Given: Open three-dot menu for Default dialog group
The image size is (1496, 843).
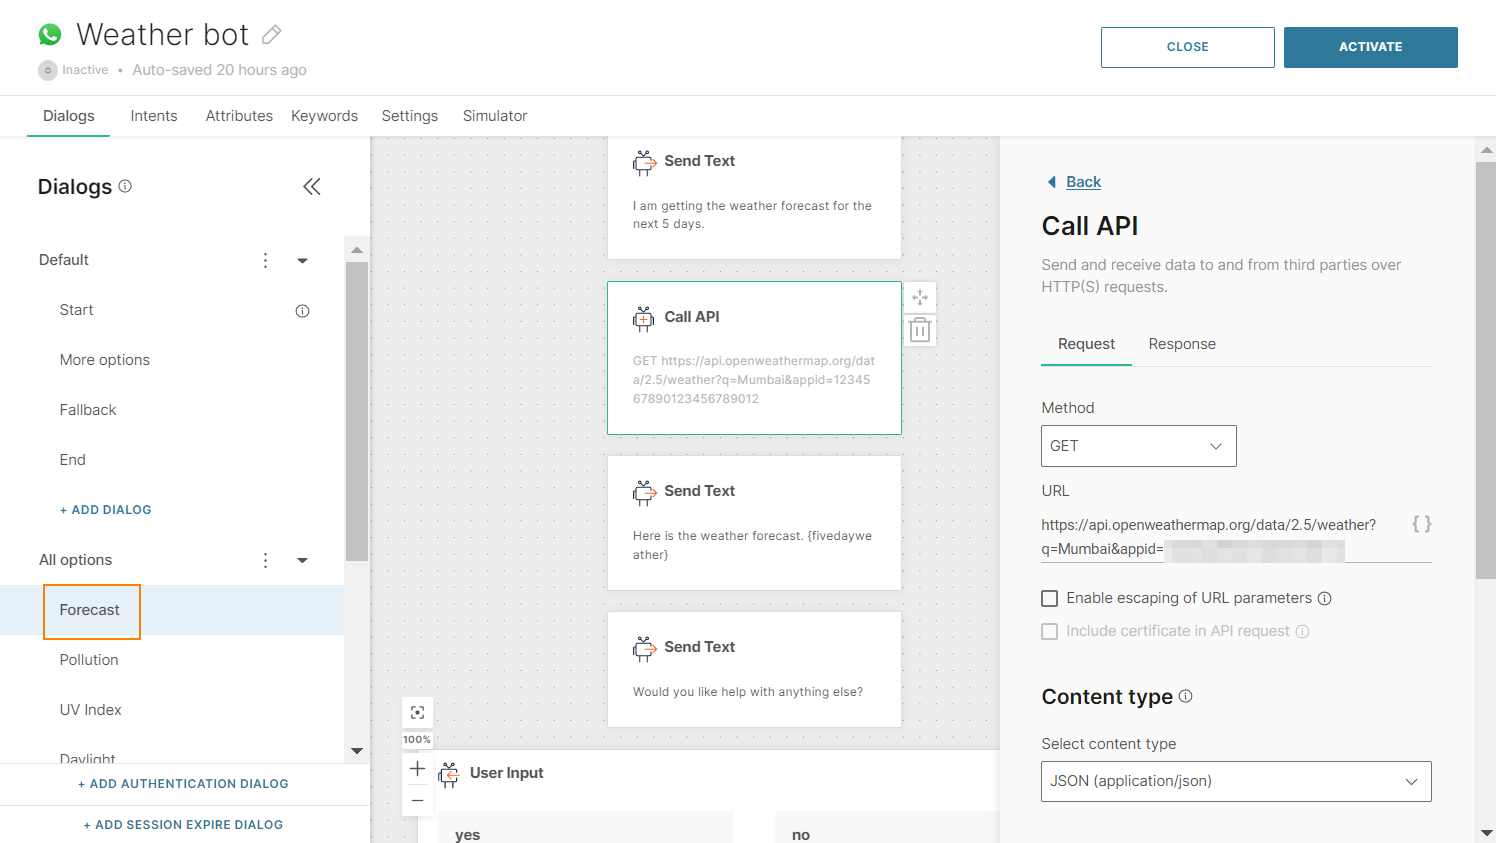Looking at the screenshot, I should pyautogui.click(x=265, y=260).
